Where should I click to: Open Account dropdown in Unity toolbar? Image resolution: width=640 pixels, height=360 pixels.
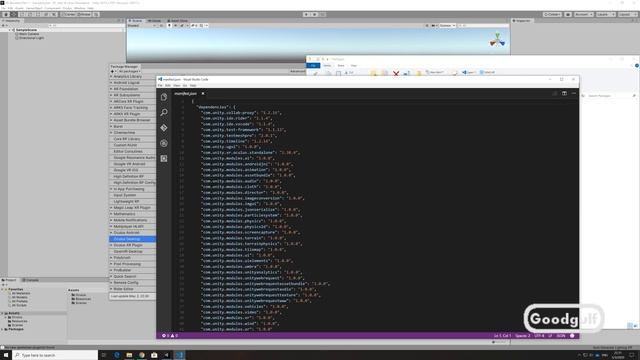(584, 14)
